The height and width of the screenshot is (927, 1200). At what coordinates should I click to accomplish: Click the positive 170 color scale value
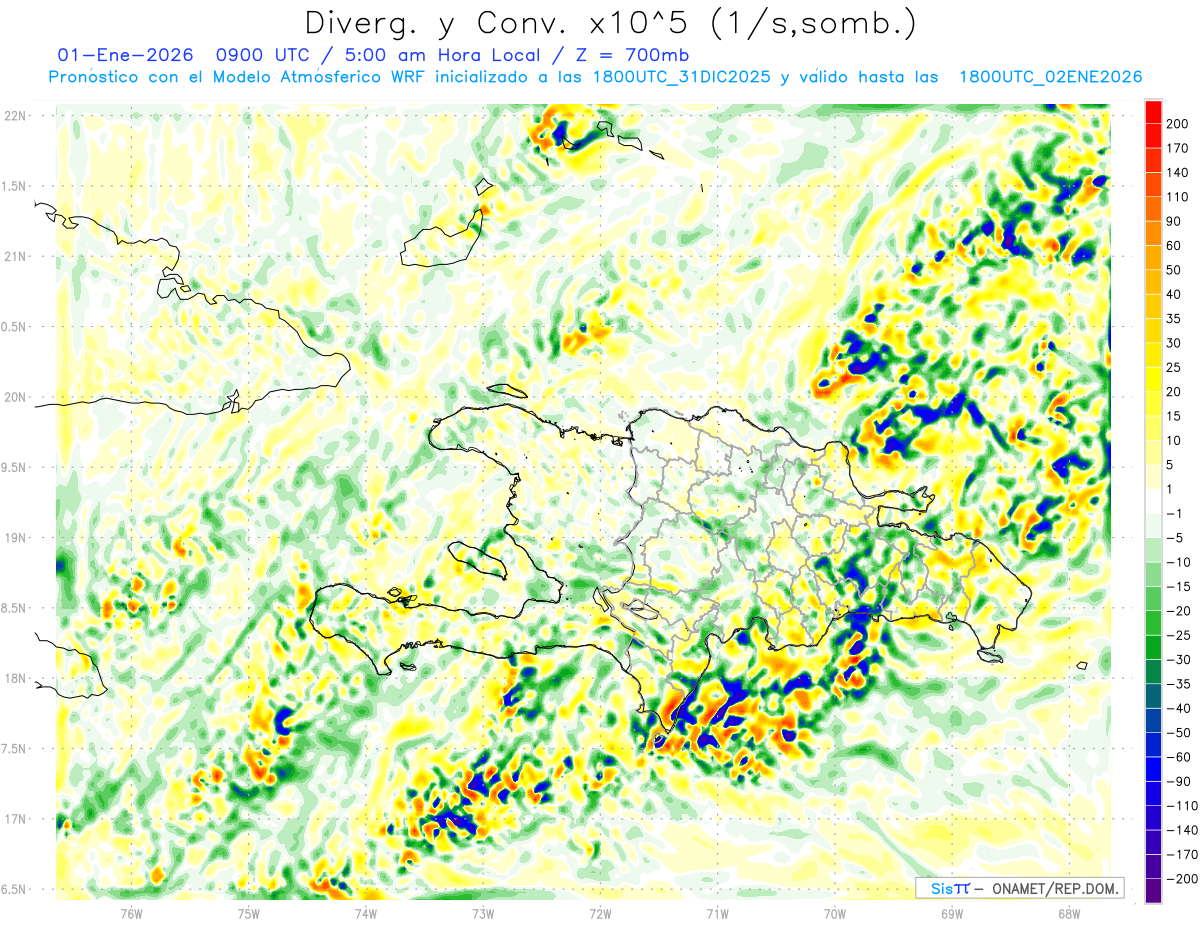(x=1176, y=148)
